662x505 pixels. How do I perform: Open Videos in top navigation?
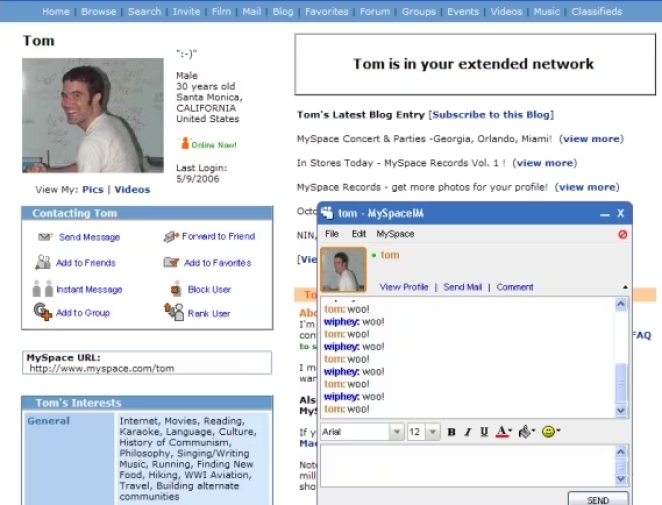(x=506, y=11)
